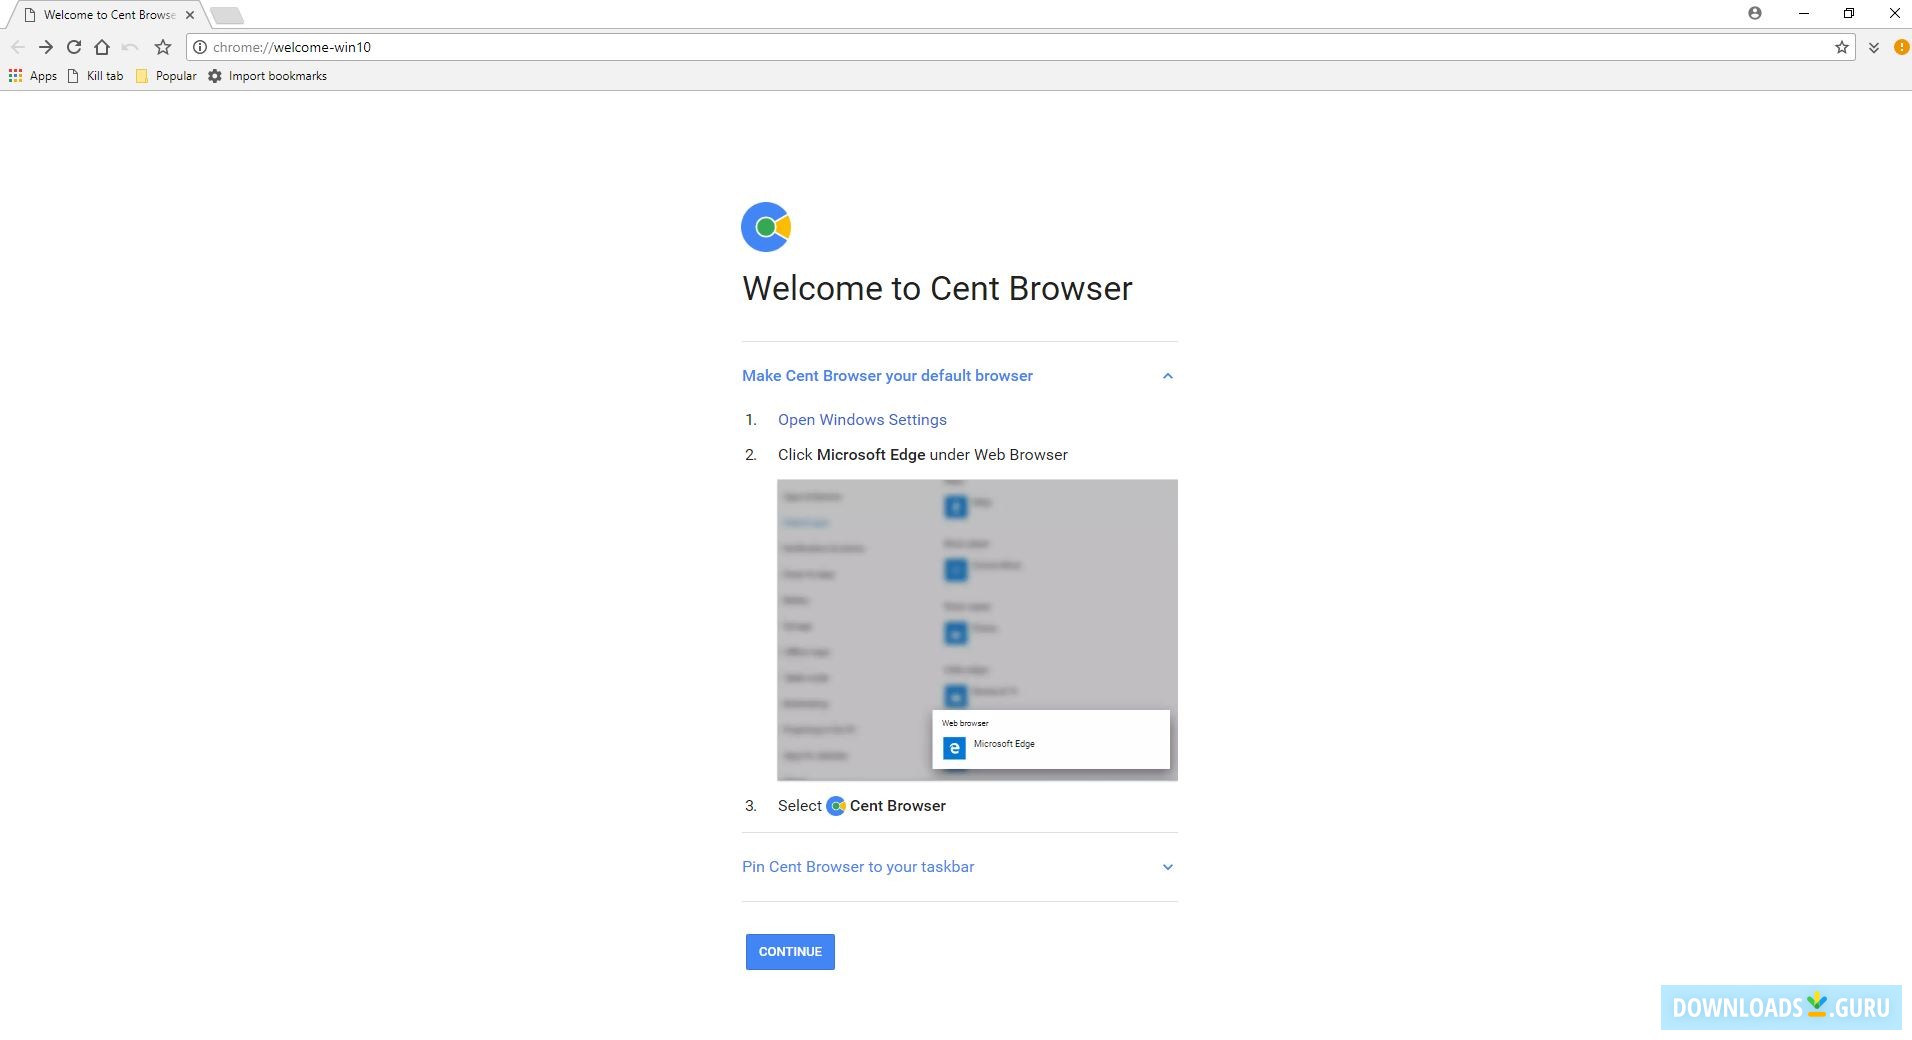The height and width of the screenshot is (1040, 1912).
Task: Open the home page
Action: click(102, 47)
